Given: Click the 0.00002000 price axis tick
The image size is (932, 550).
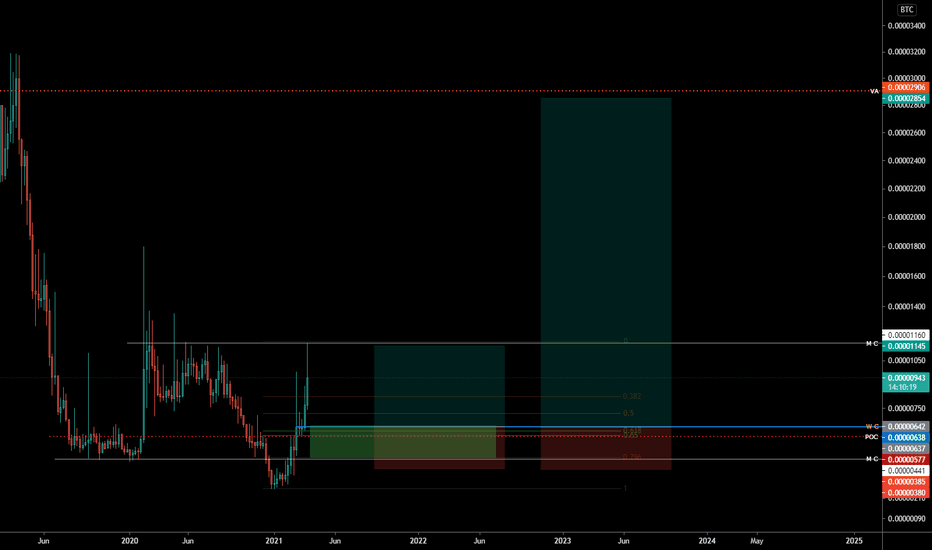Looking at the screenshot, I should [x=906, y=217].
